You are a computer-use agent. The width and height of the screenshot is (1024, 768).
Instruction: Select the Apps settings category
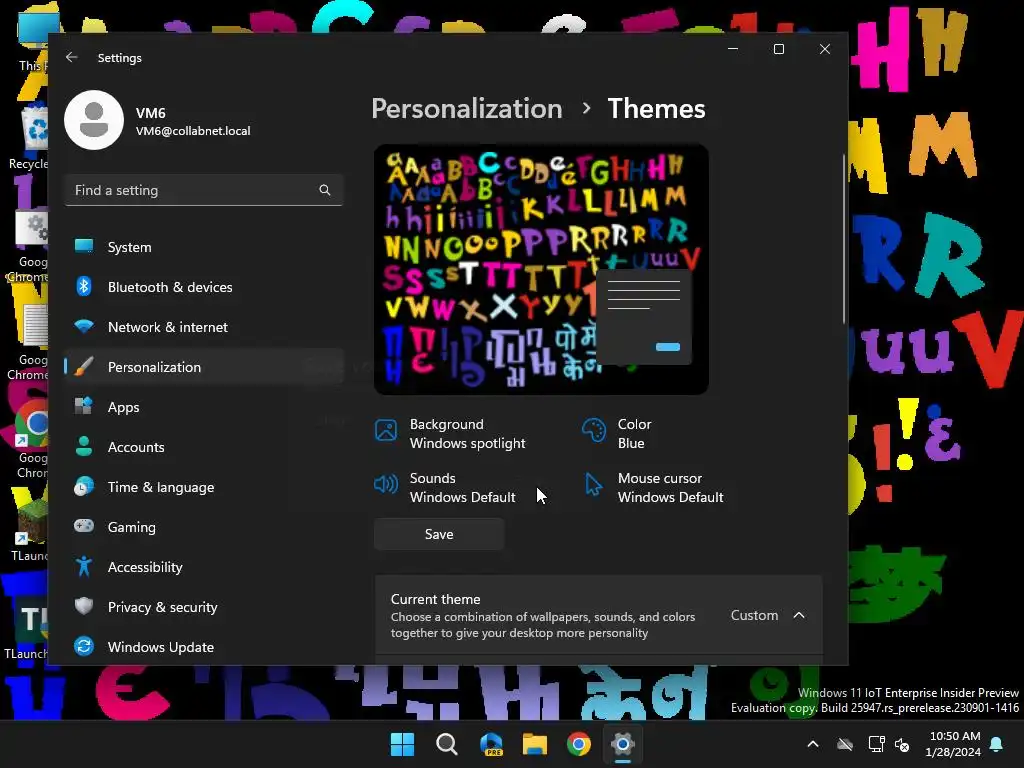coord(204,407)
